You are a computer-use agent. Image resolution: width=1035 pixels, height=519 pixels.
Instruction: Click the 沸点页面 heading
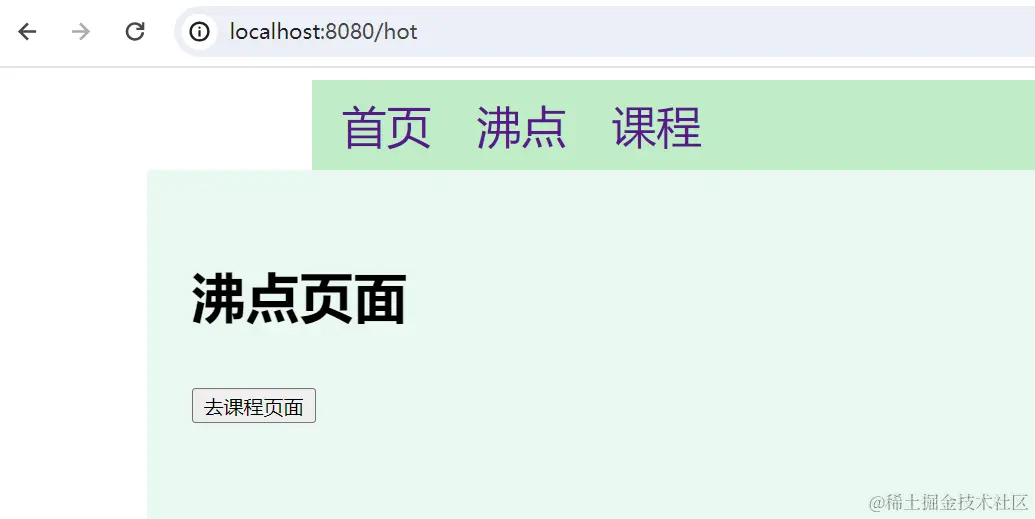click(298, 299)
